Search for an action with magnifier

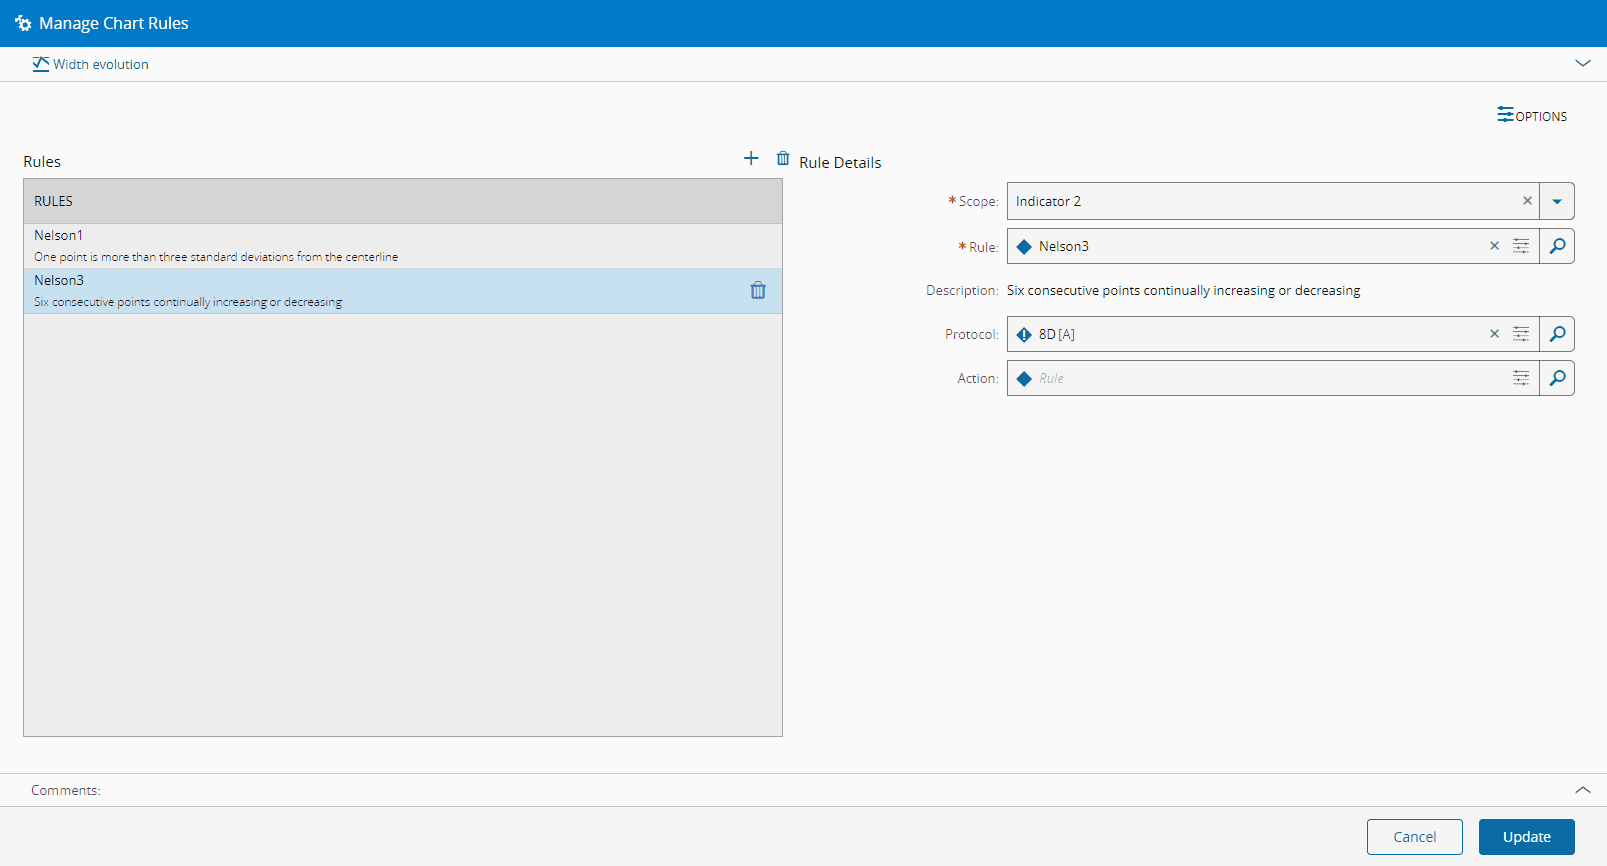1557,378
